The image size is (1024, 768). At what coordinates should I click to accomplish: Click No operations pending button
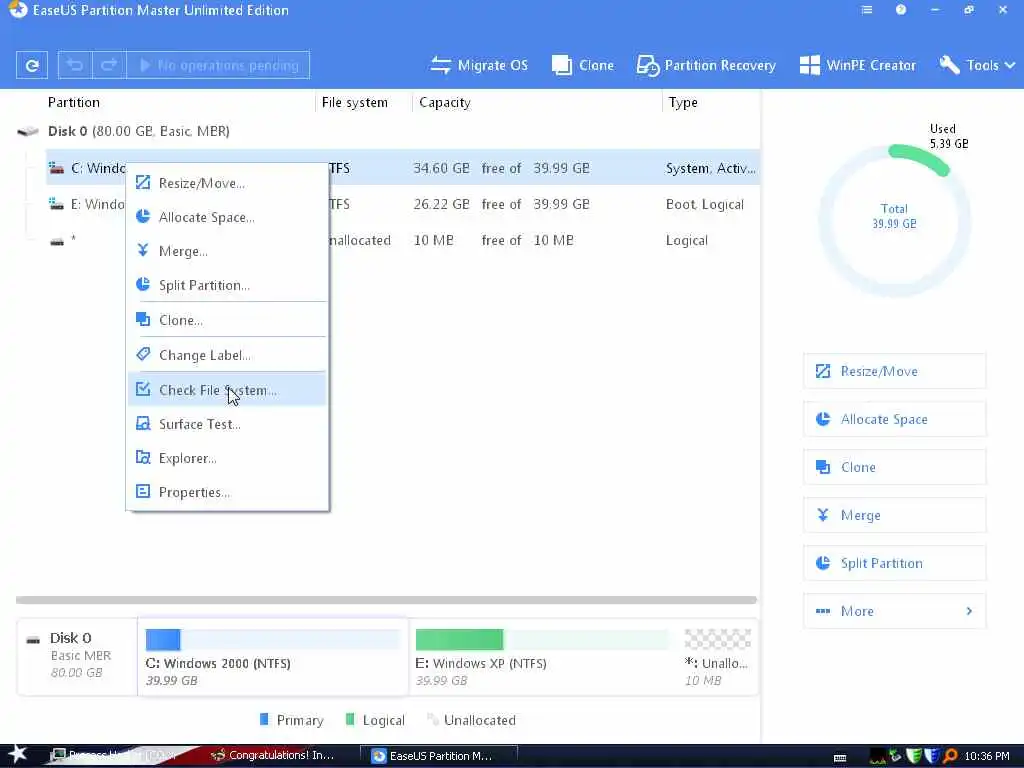point(218,65)
